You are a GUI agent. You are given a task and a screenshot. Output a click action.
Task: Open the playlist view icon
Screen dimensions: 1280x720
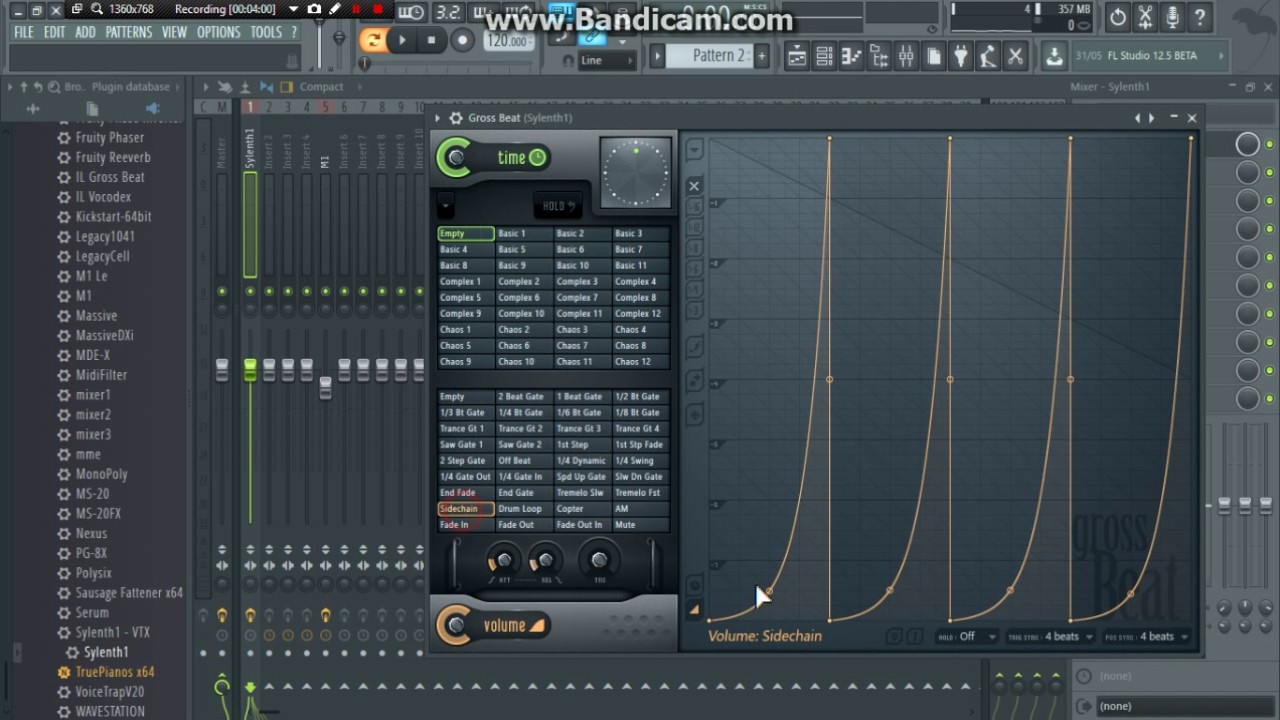click(x=797, y=57)
